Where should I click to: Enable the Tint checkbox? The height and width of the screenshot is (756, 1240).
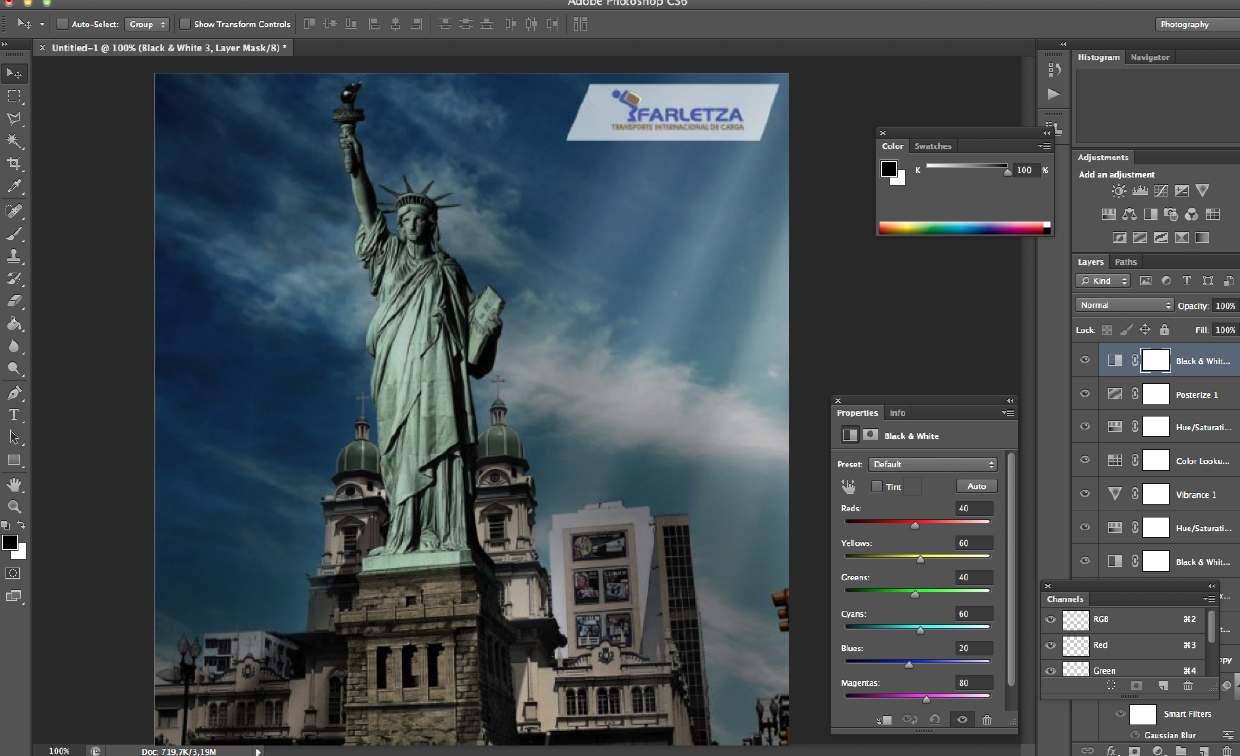(x=877, y=487)
